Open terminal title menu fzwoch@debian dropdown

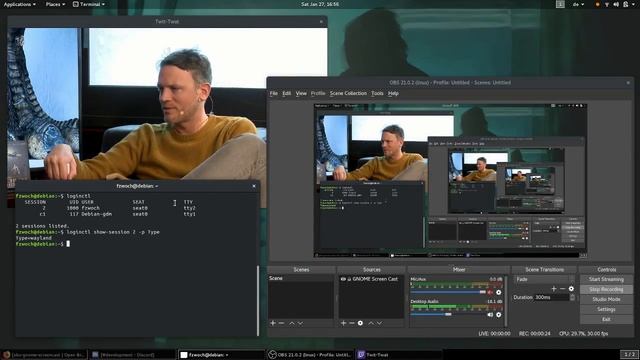pyautogui.click(x=137, y=186)
